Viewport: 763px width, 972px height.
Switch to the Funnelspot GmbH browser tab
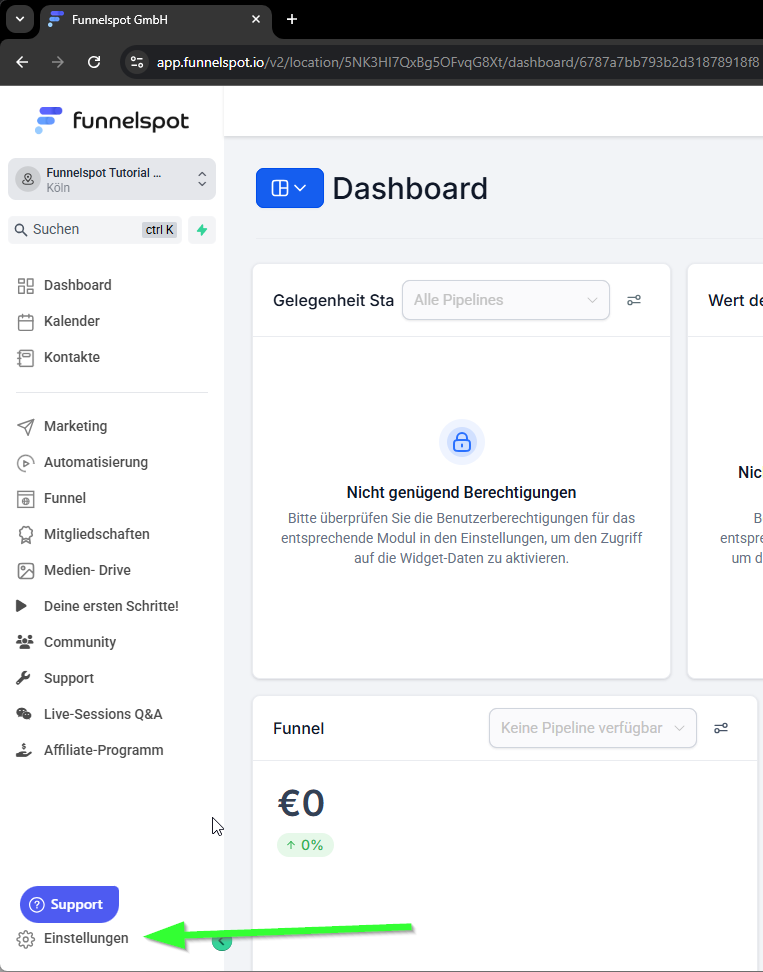click(x=156, y=20)
